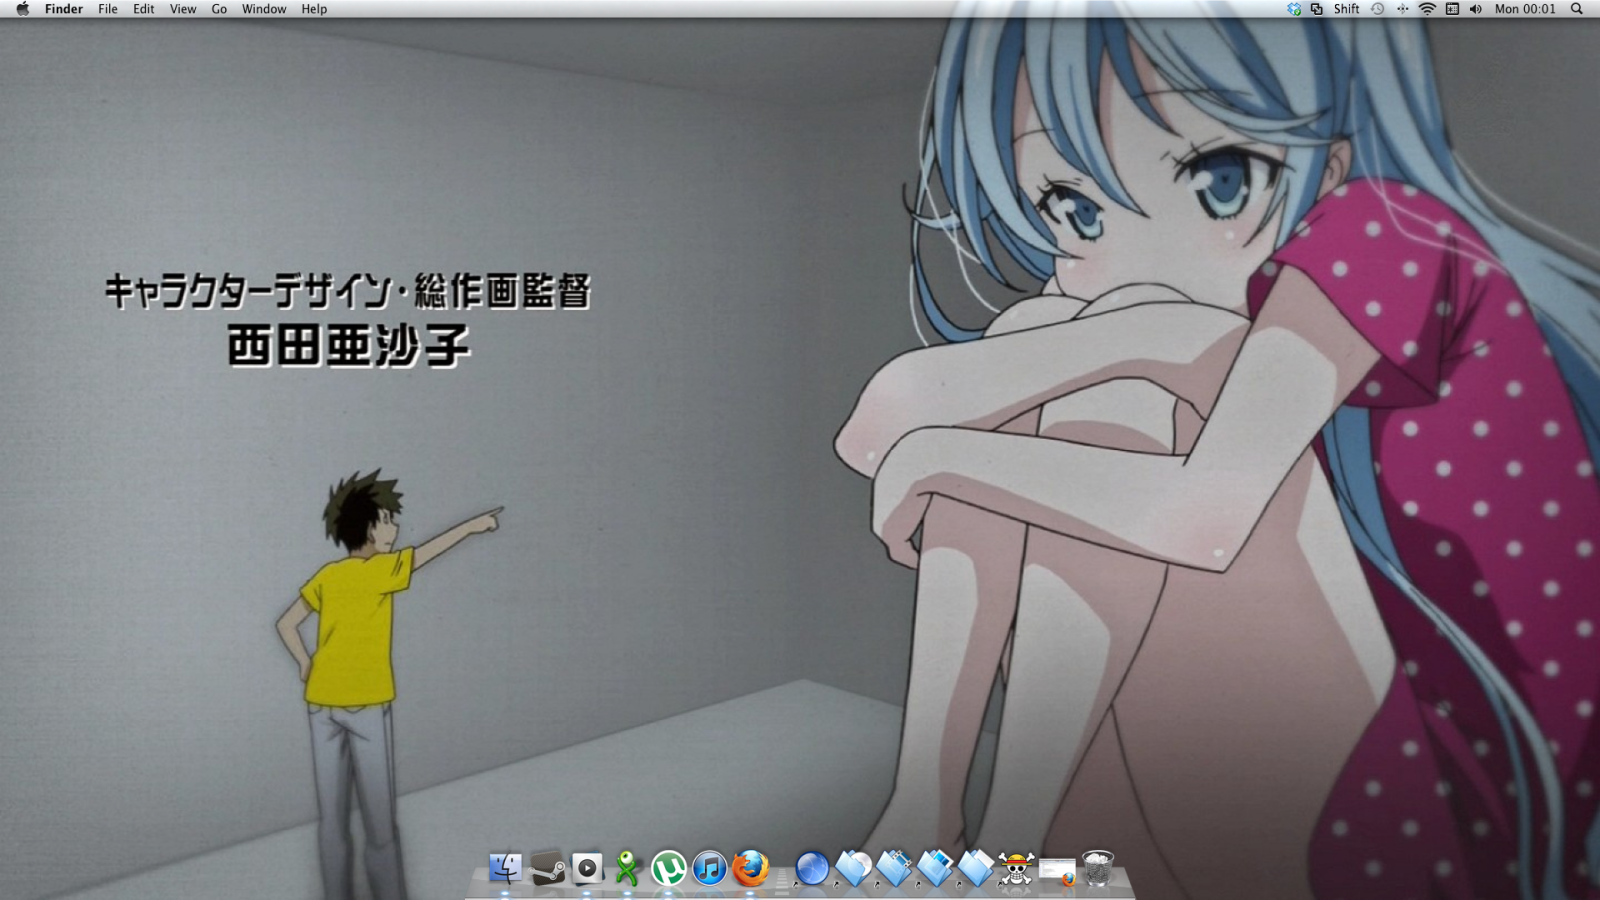This screenshot has width=1600, height=900.
Task: Click the overlapping windows menu bar icon
Action: pyautogui.click(x=1317, y=9)
